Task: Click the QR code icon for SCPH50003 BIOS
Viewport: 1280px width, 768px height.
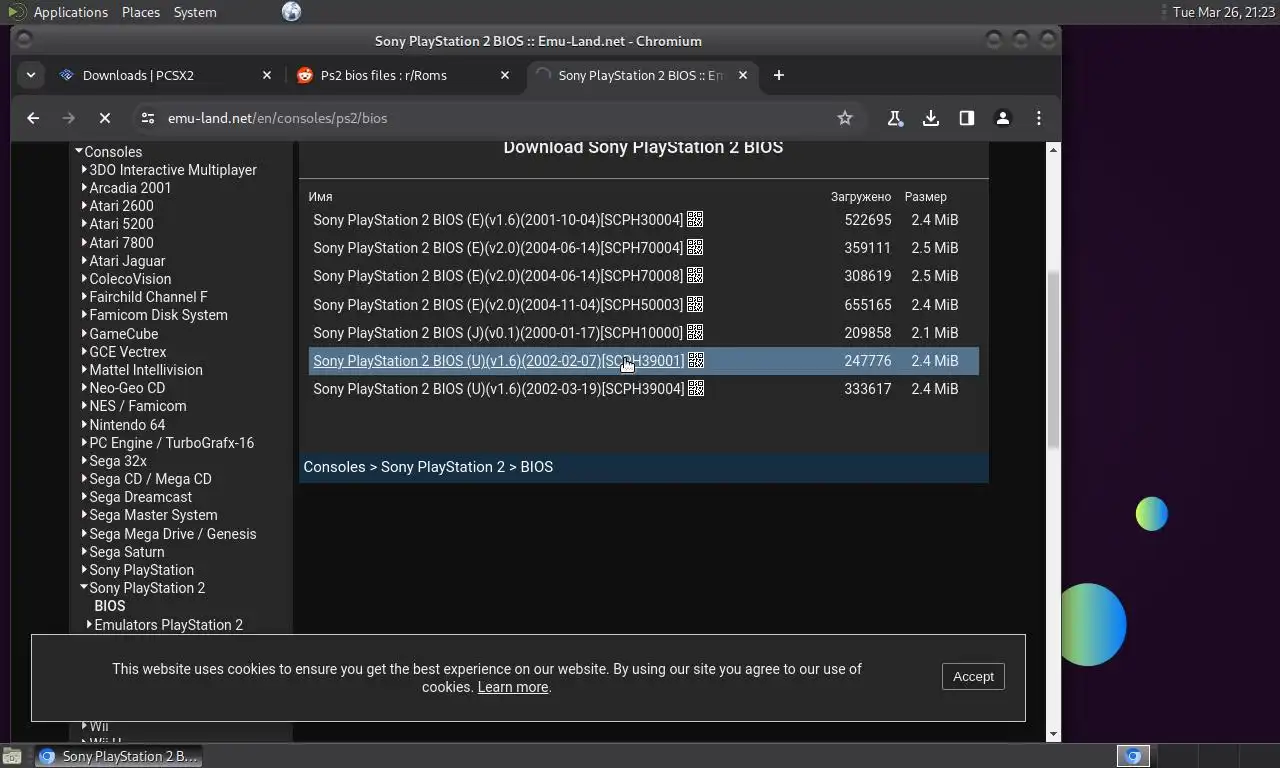Action: (695, 304)
